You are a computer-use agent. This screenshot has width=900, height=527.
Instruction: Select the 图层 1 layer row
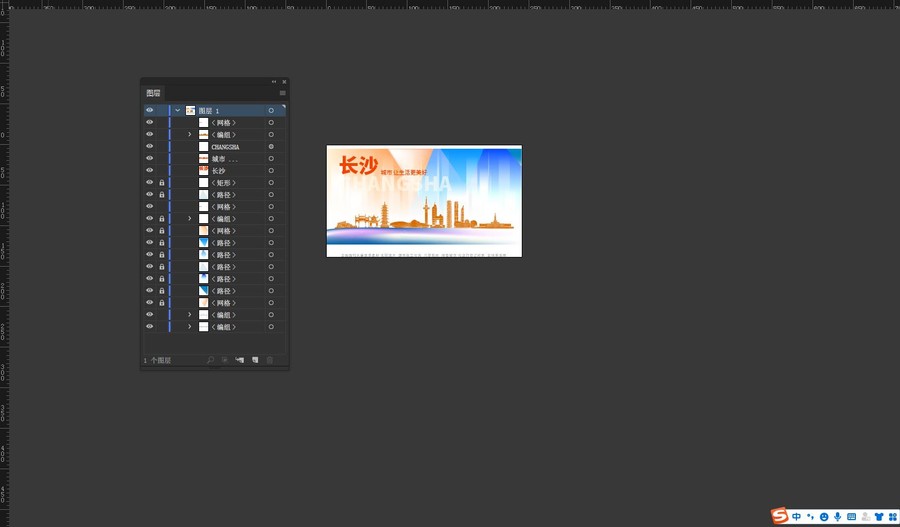[x=214, y=110]
